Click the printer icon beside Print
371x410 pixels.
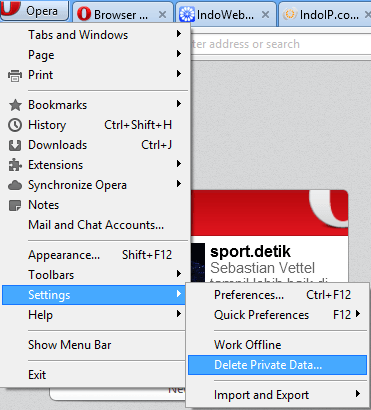point(15,75)
